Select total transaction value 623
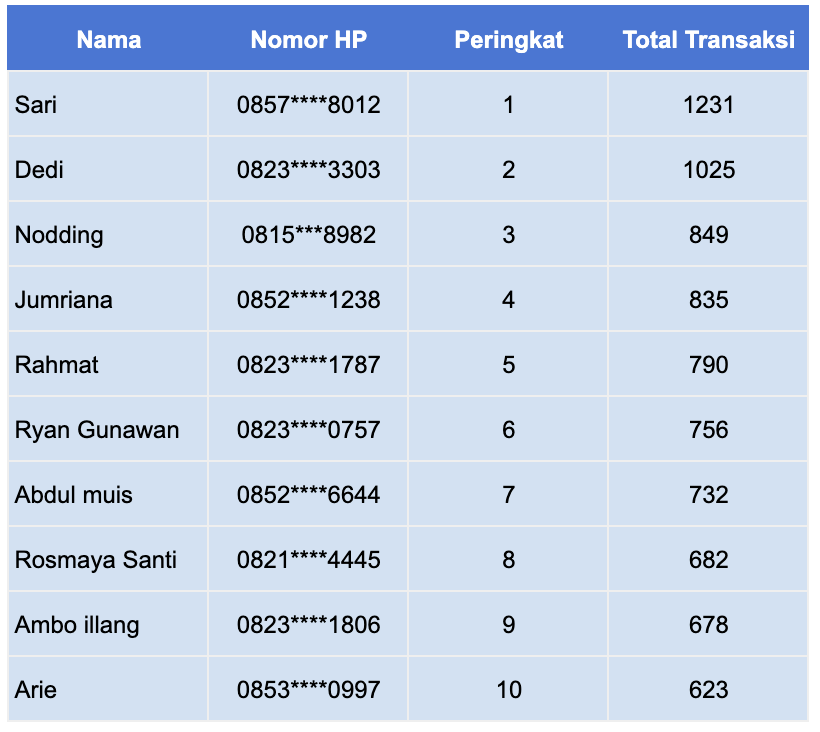This screenshot has height=732, width=820. pos(709,690)
